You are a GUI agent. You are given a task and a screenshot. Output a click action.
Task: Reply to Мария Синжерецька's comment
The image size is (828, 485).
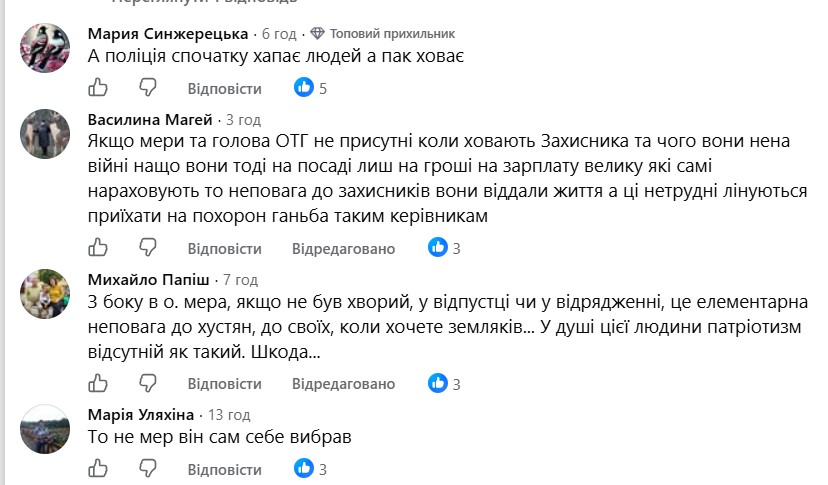pos(224,88)
